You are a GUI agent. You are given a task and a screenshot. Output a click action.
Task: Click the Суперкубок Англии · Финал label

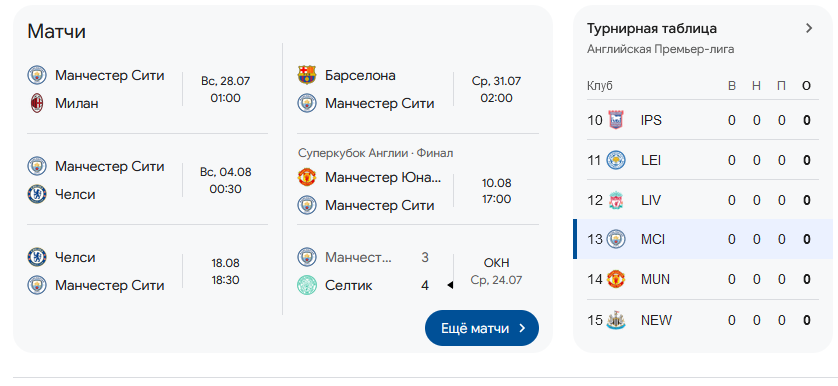[376, 153]
